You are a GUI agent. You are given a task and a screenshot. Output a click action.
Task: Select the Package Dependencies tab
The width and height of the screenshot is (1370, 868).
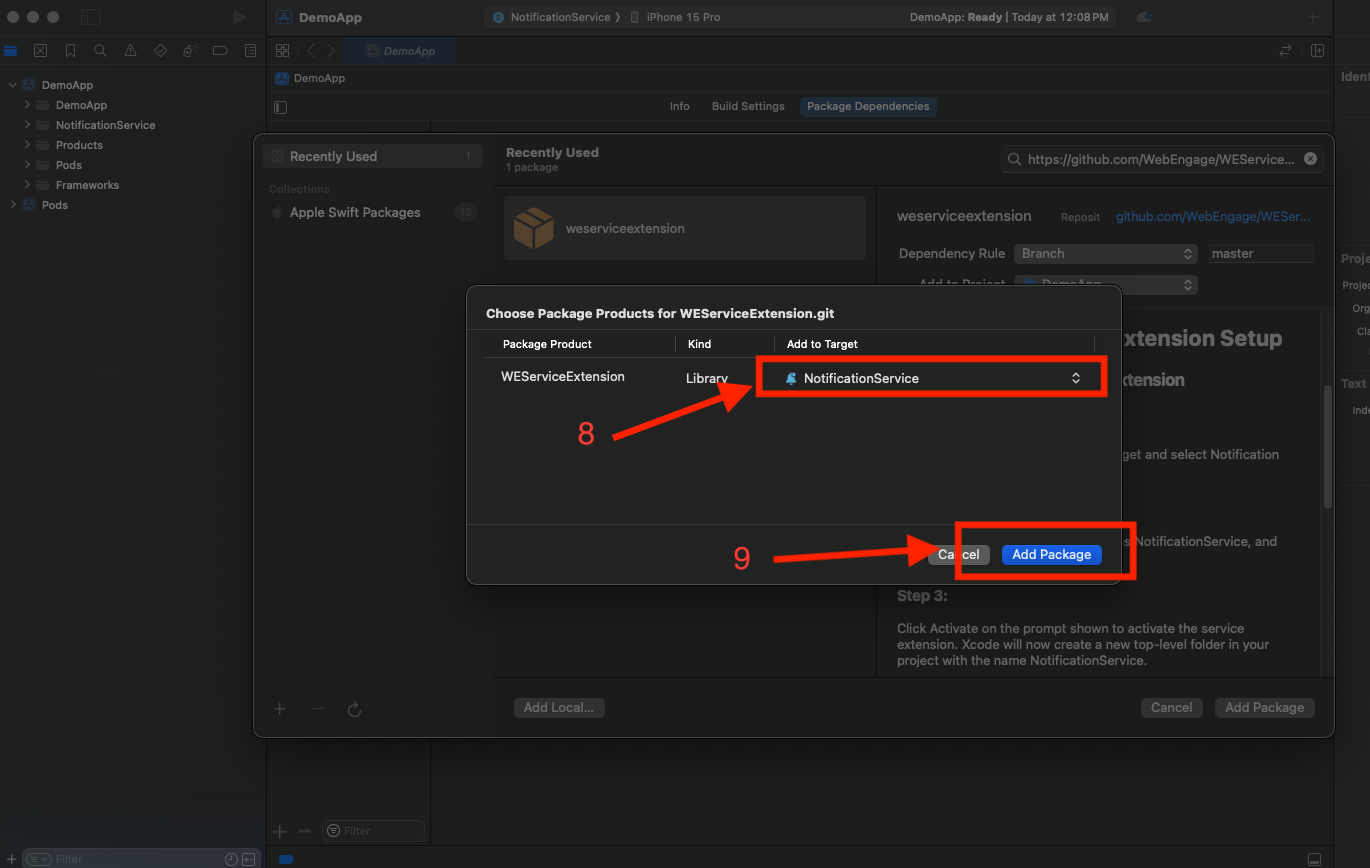(868, 106)
